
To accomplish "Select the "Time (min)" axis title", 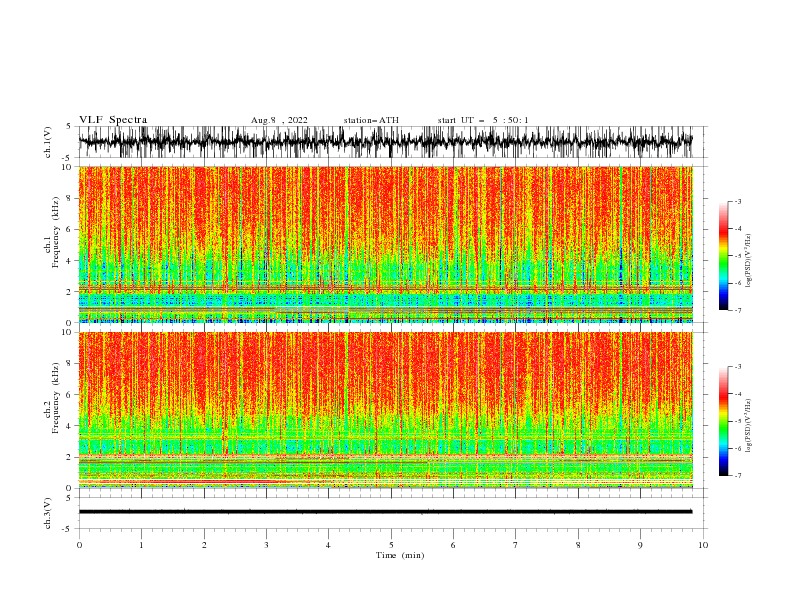I will [x=400, y=555].
